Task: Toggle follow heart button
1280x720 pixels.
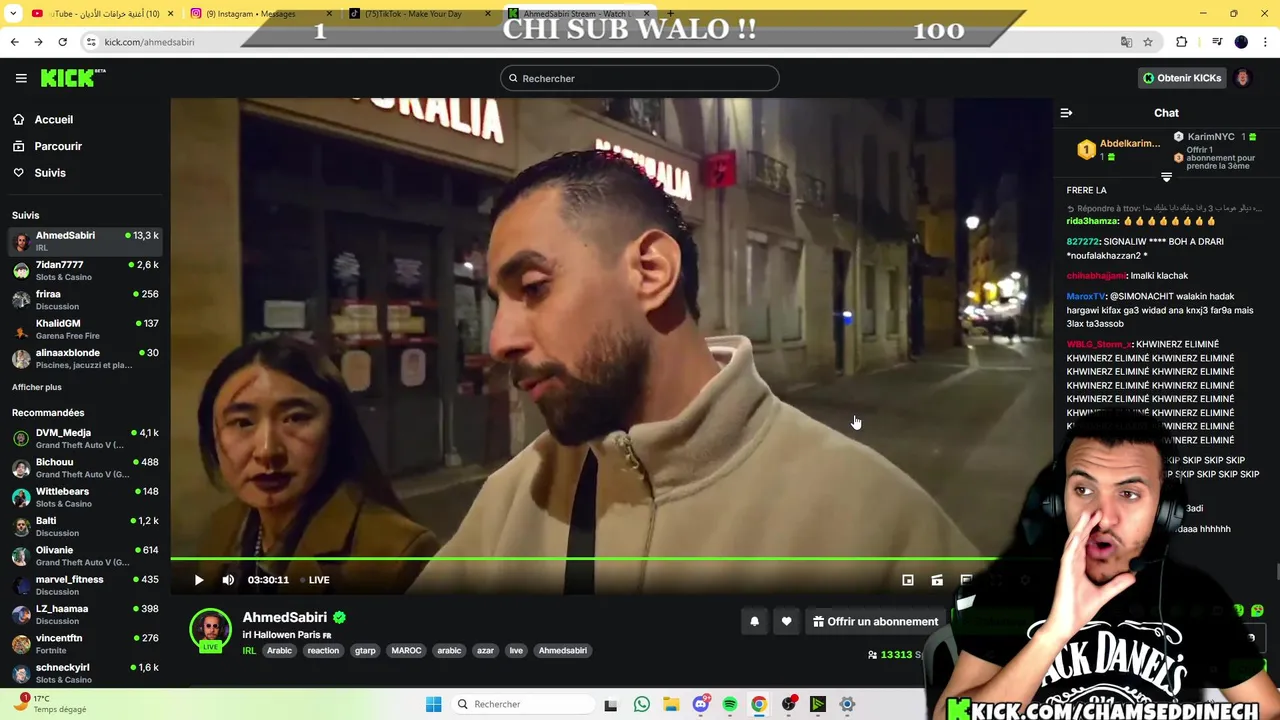Action: coord(786,621)
